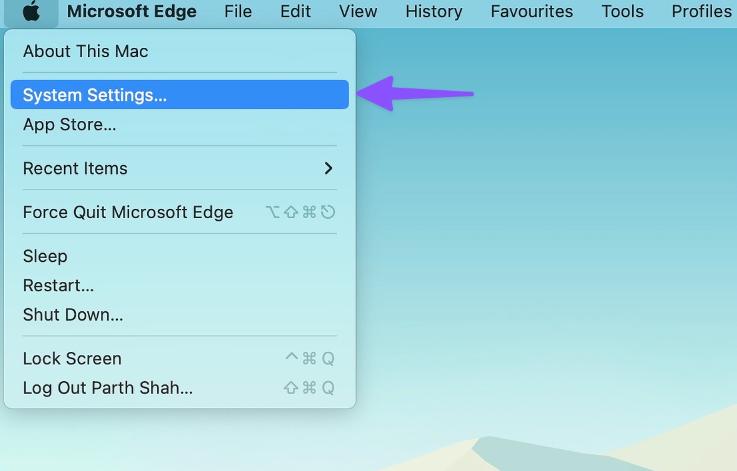Choose Shut Down option
The image size is (737, 471).
[180, 314]
